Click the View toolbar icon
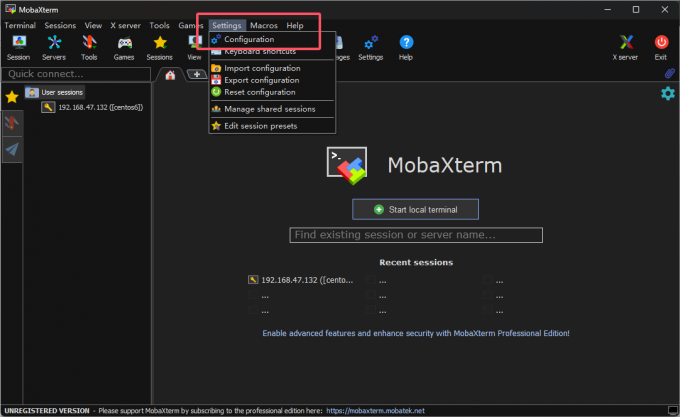 194,48
